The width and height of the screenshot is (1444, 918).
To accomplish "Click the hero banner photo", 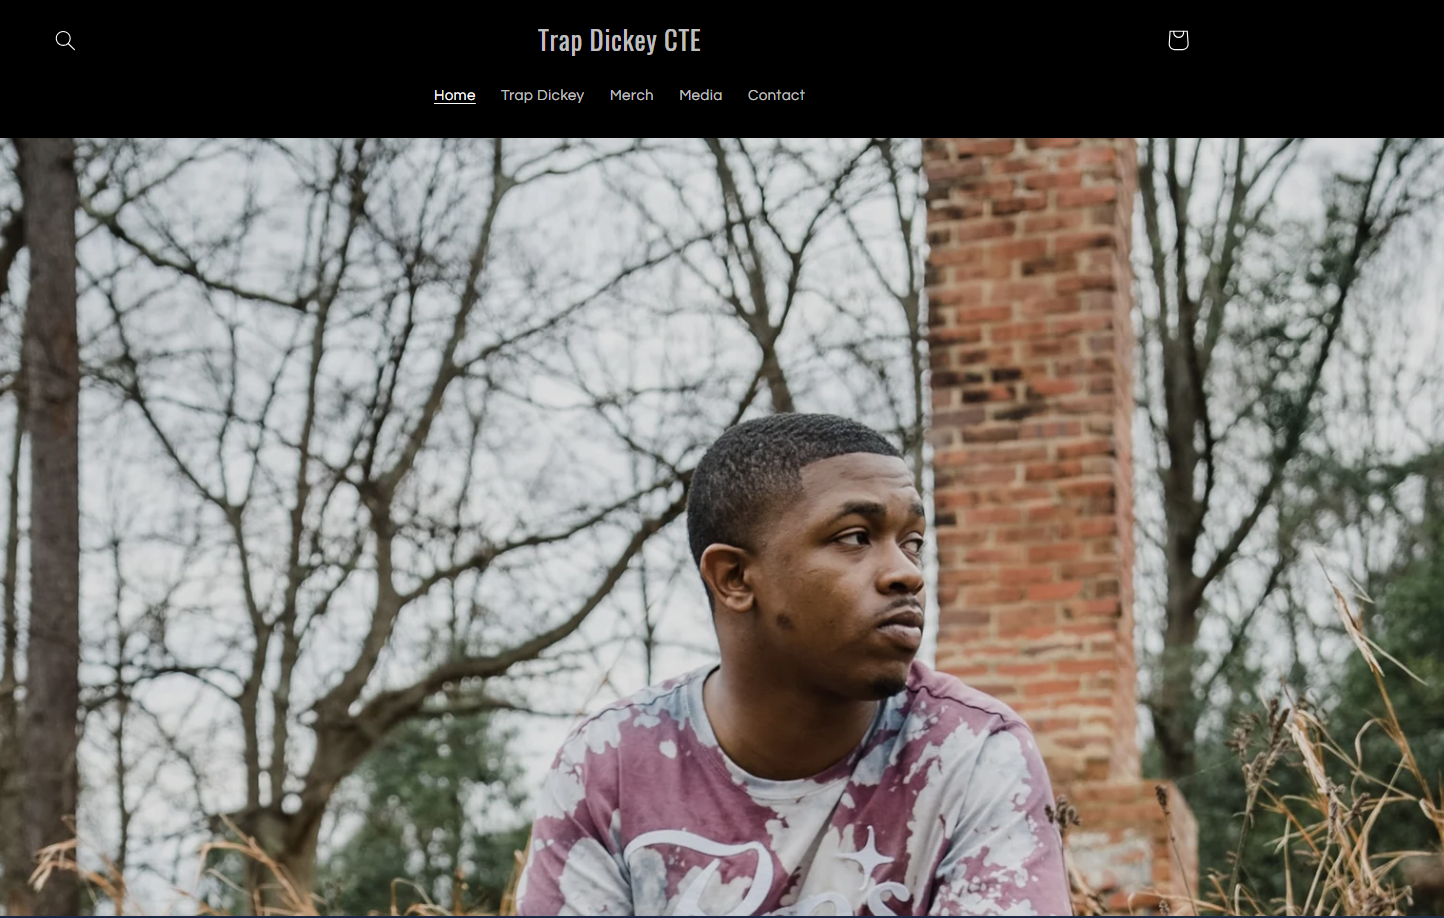I will (x=722, y=527).
